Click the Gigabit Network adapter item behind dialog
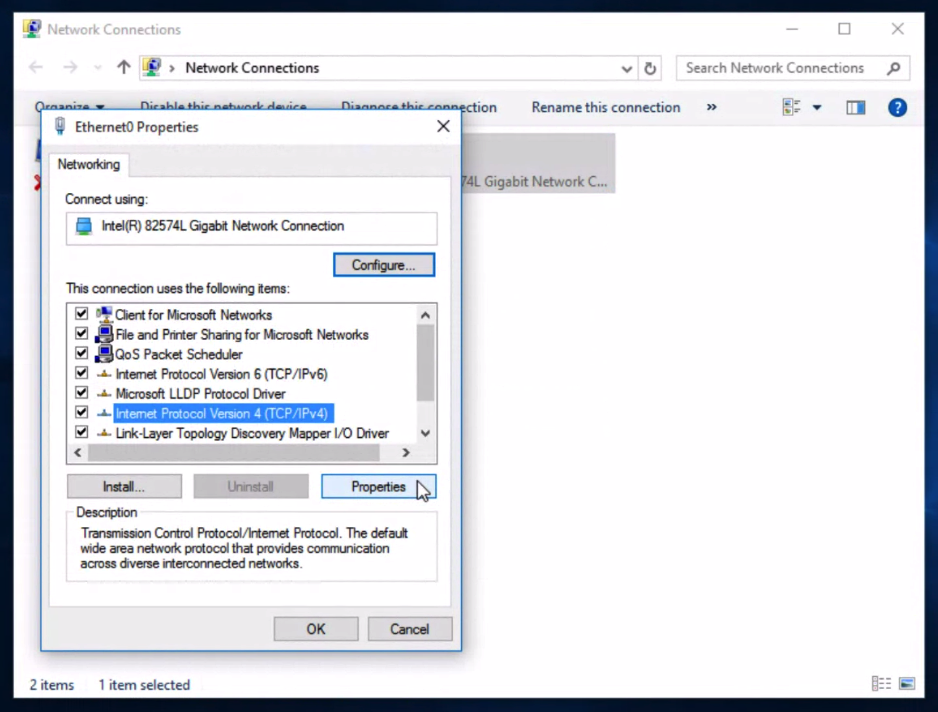Image resolution: width=938 pixels, height=712 pixels. 538,163
